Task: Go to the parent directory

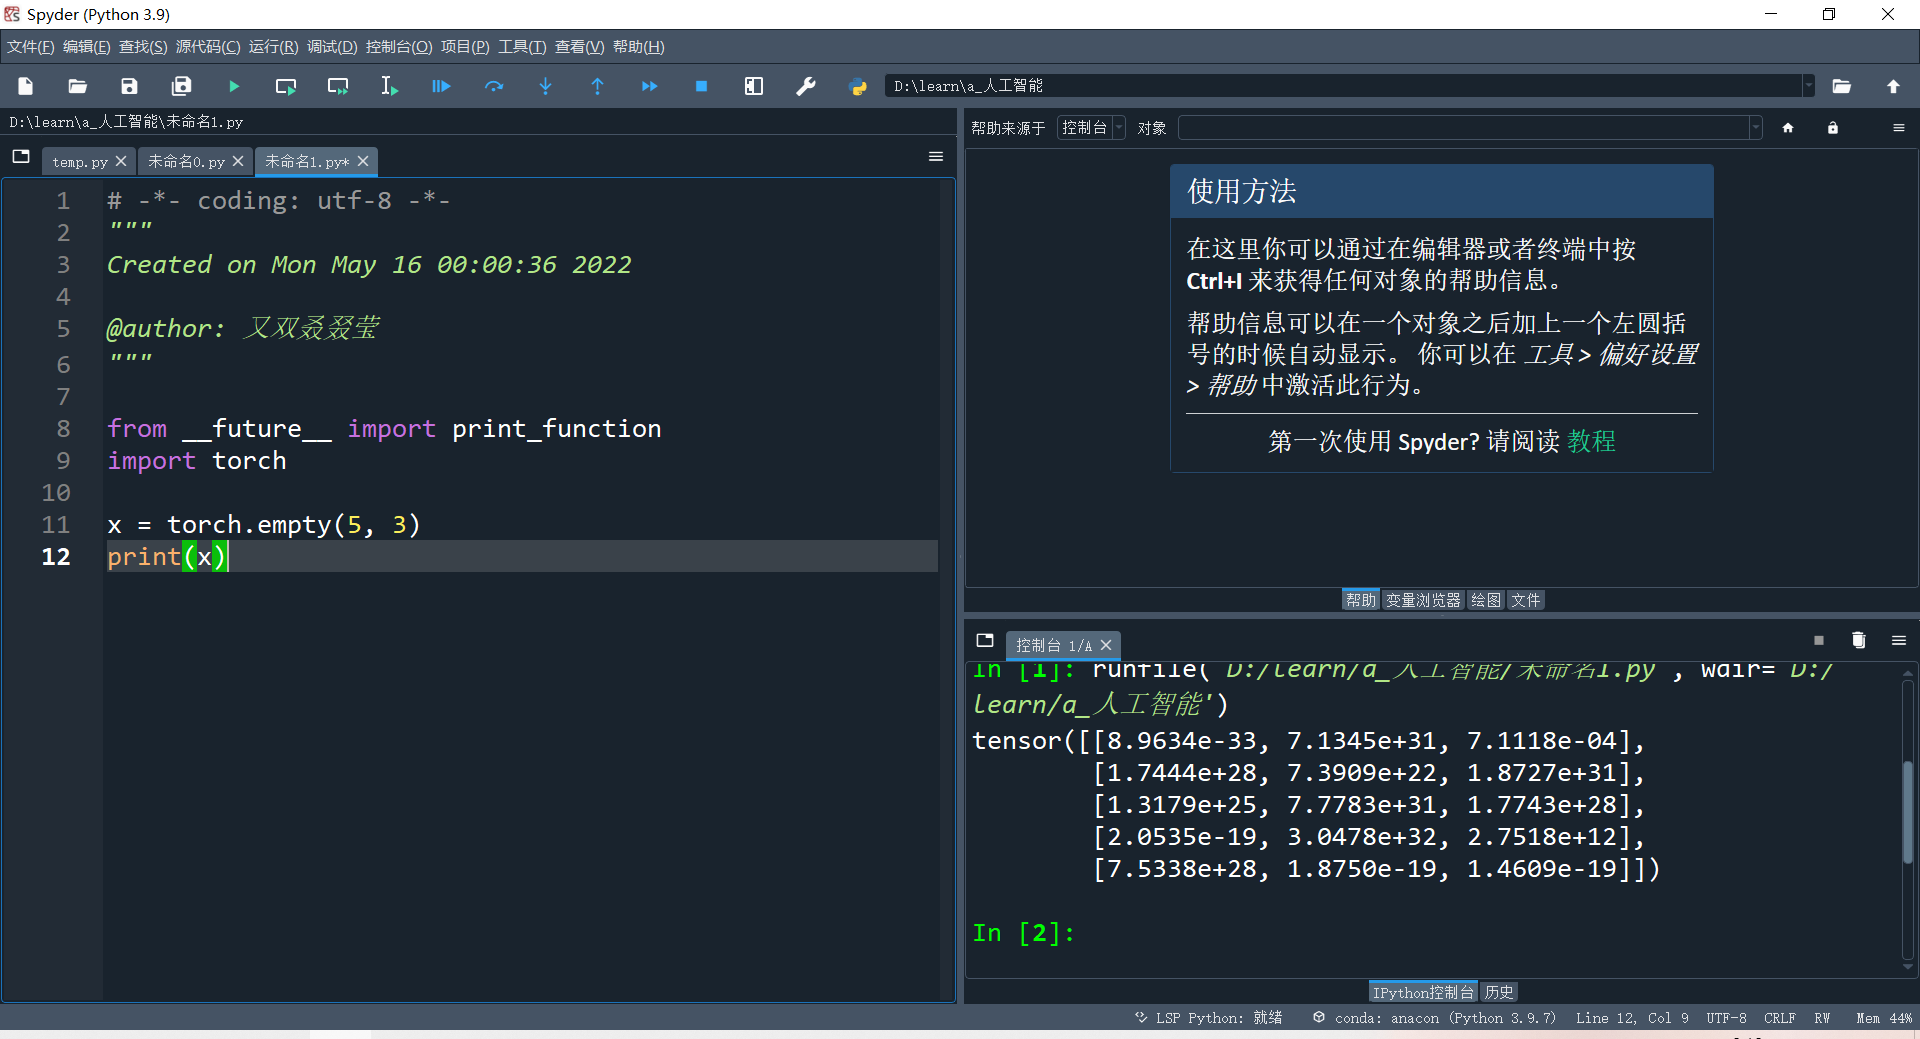Action: point(1894,86)
